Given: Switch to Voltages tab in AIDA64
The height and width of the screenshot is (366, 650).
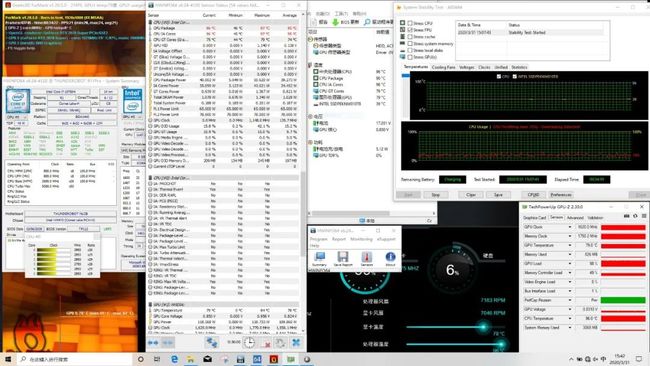Looking at the screenshot, I should pos(467,67).
